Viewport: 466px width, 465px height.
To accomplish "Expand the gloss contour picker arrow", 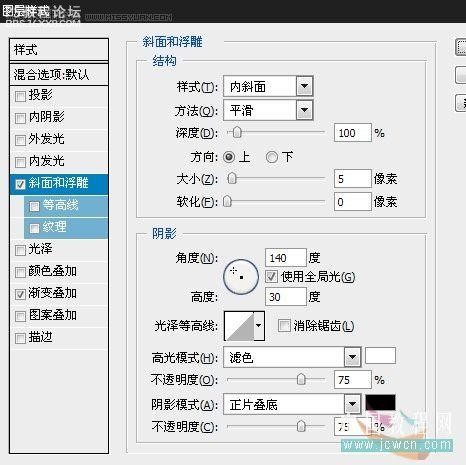I will (x=259, y=326).
